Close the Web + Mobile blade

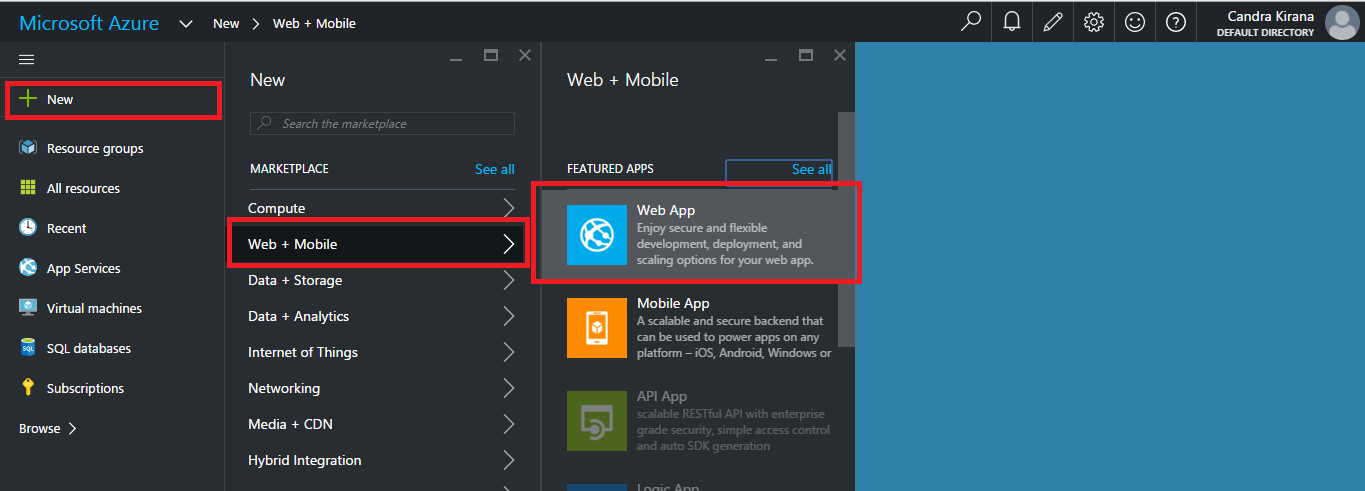[840, 56]
